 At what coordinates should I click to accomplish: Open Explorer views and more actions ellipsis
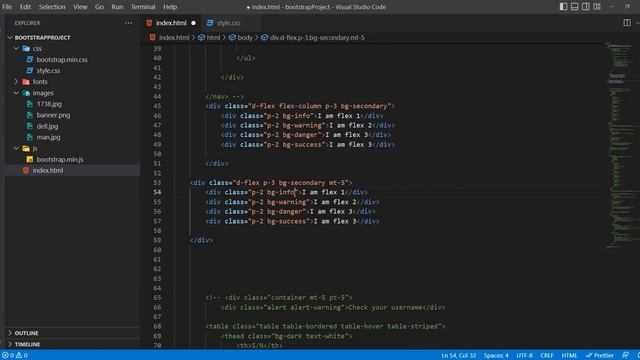[x=129, y=23]
